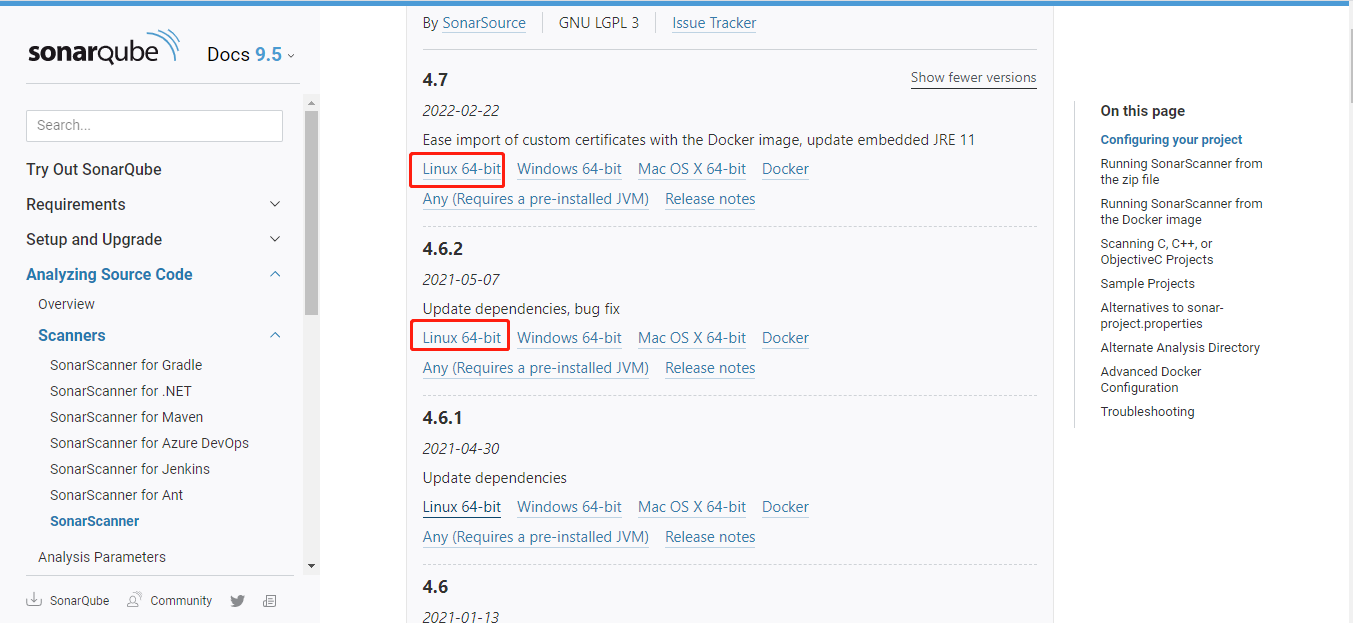Jump to Configuring your project
The image size is (1353, 623).
[x=1171, y=140]
